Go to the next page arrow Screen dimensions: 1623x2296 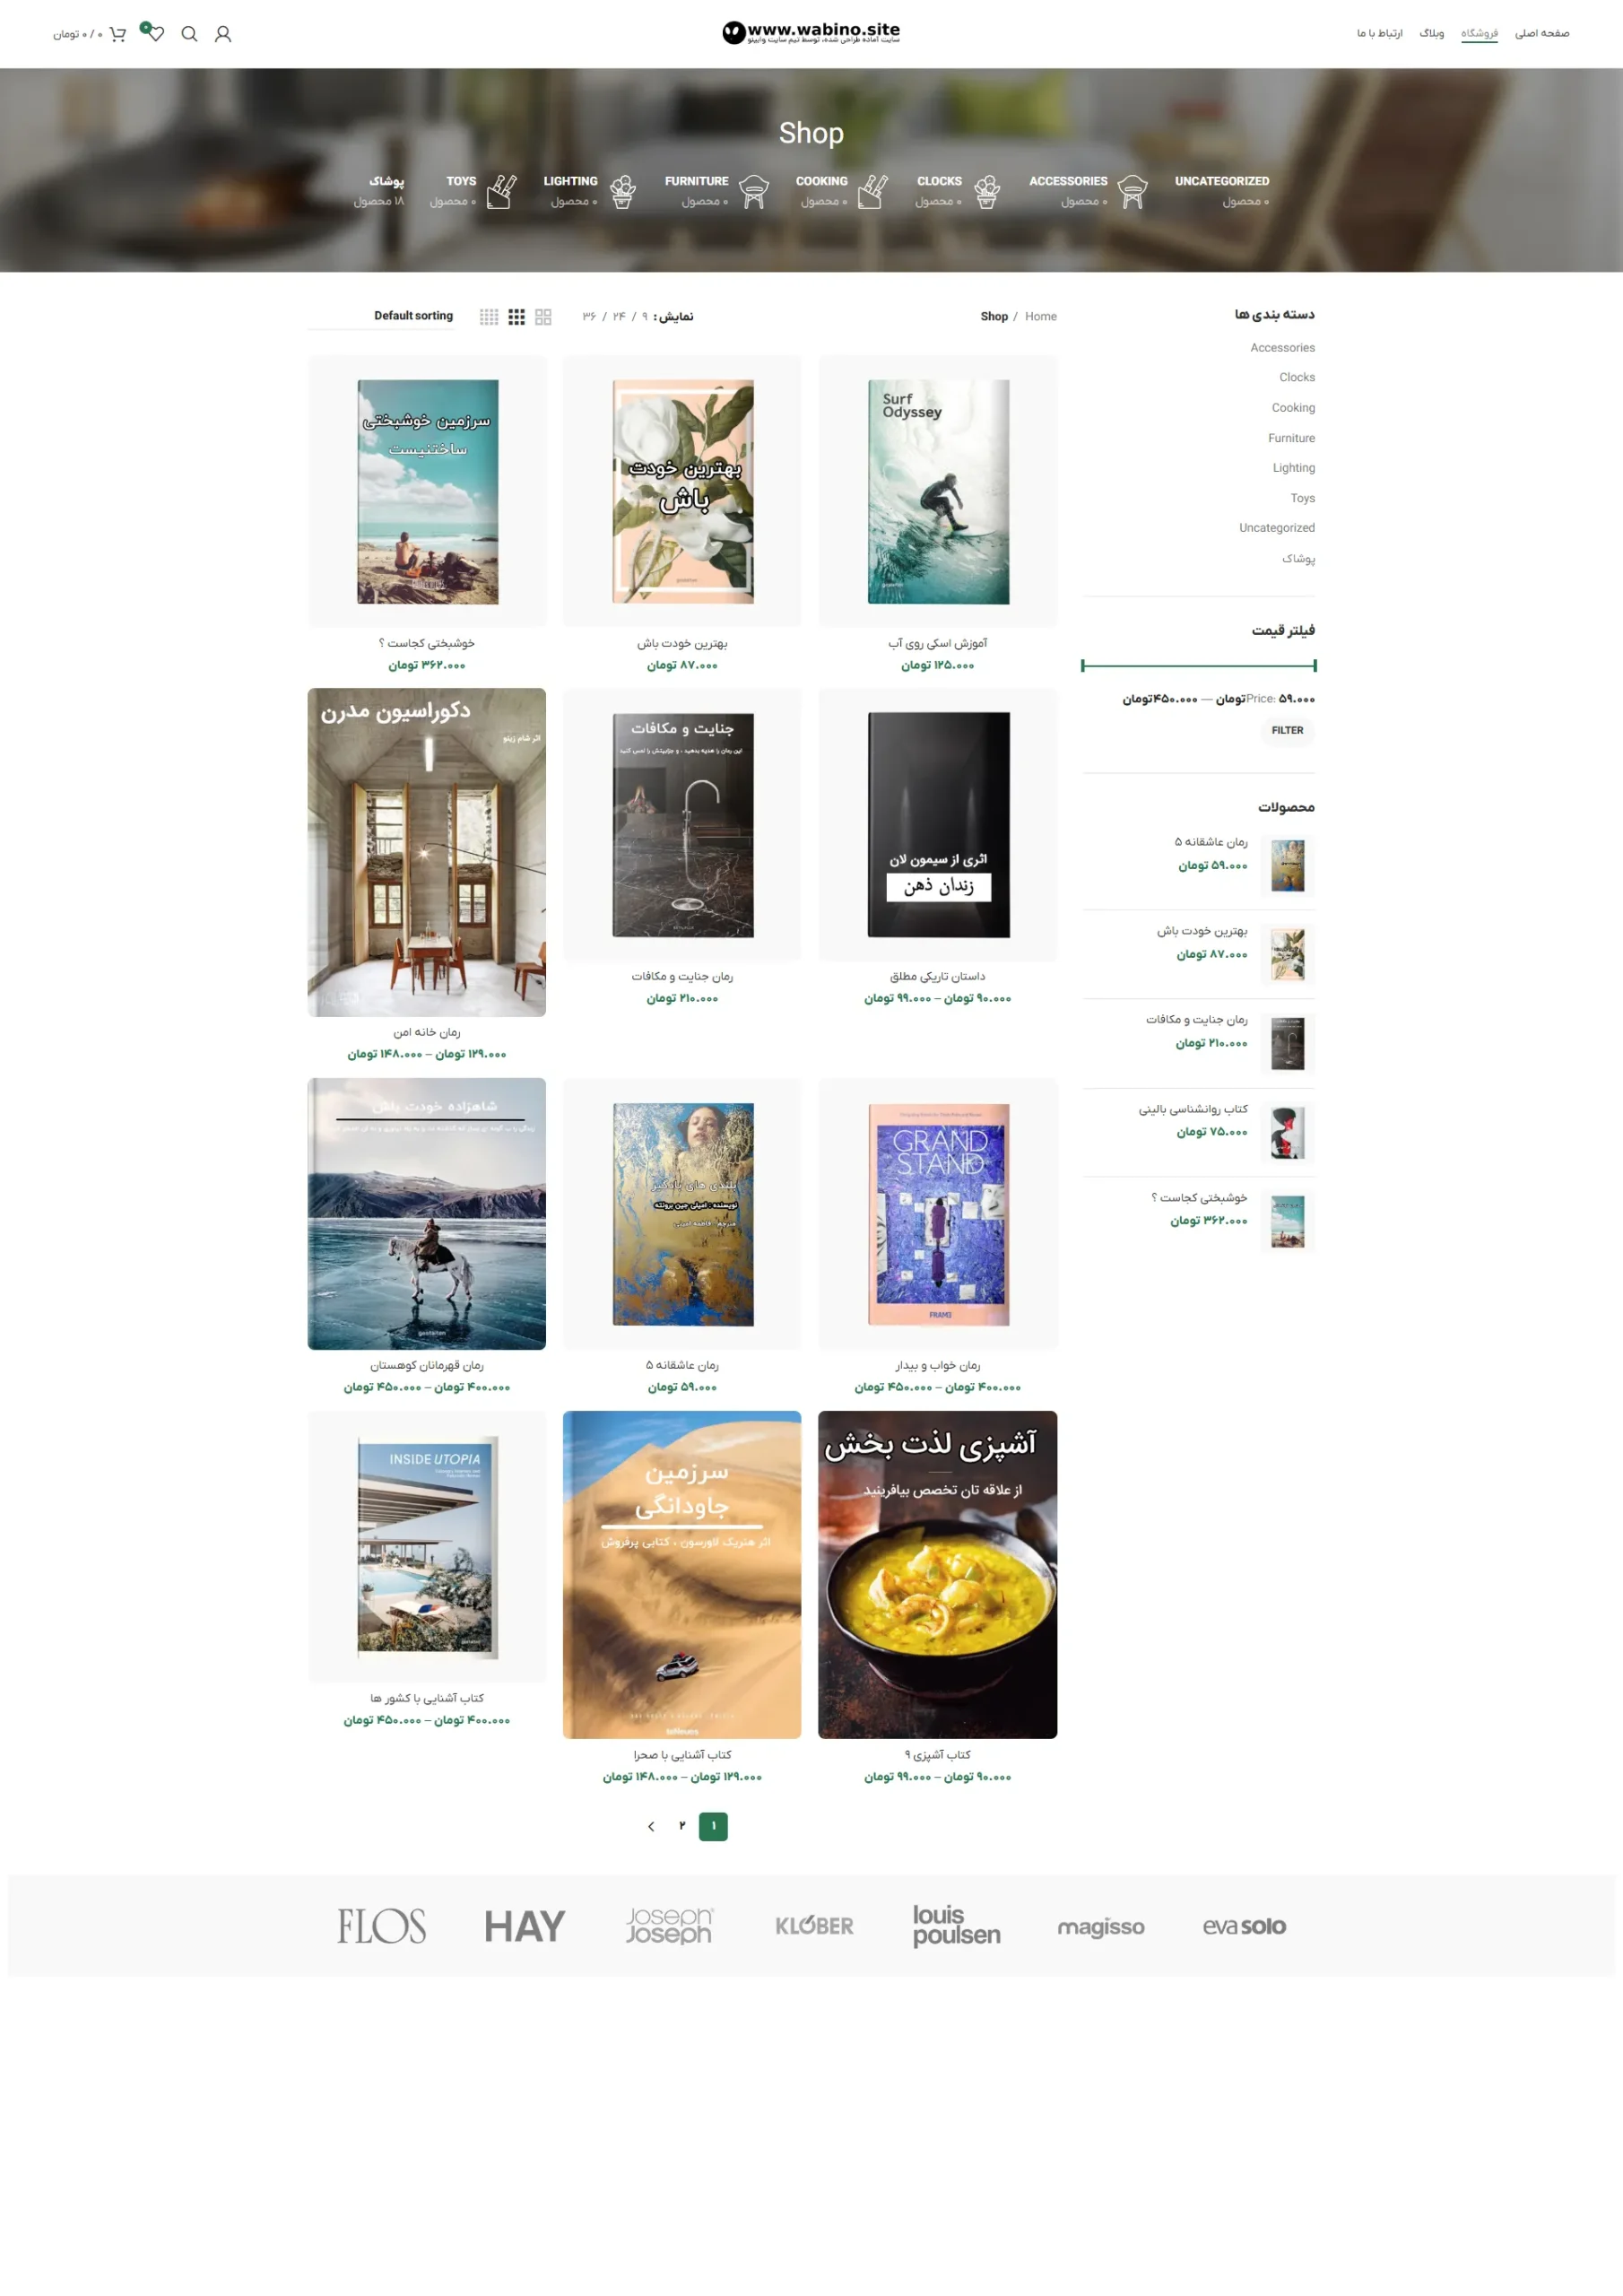pos(651,1827)
